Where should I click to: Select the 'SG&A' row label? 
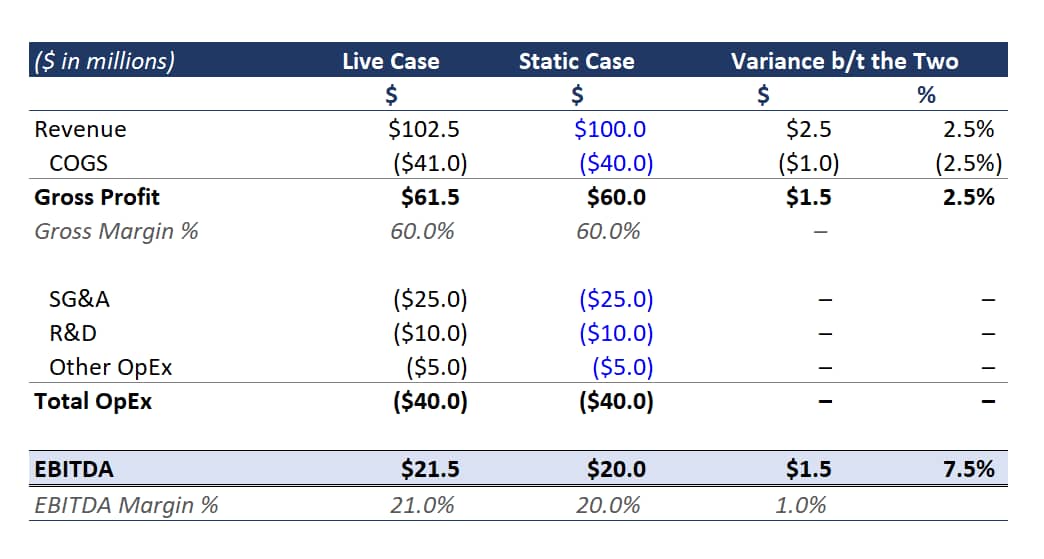pyautogui.click(x=79, y=299)
